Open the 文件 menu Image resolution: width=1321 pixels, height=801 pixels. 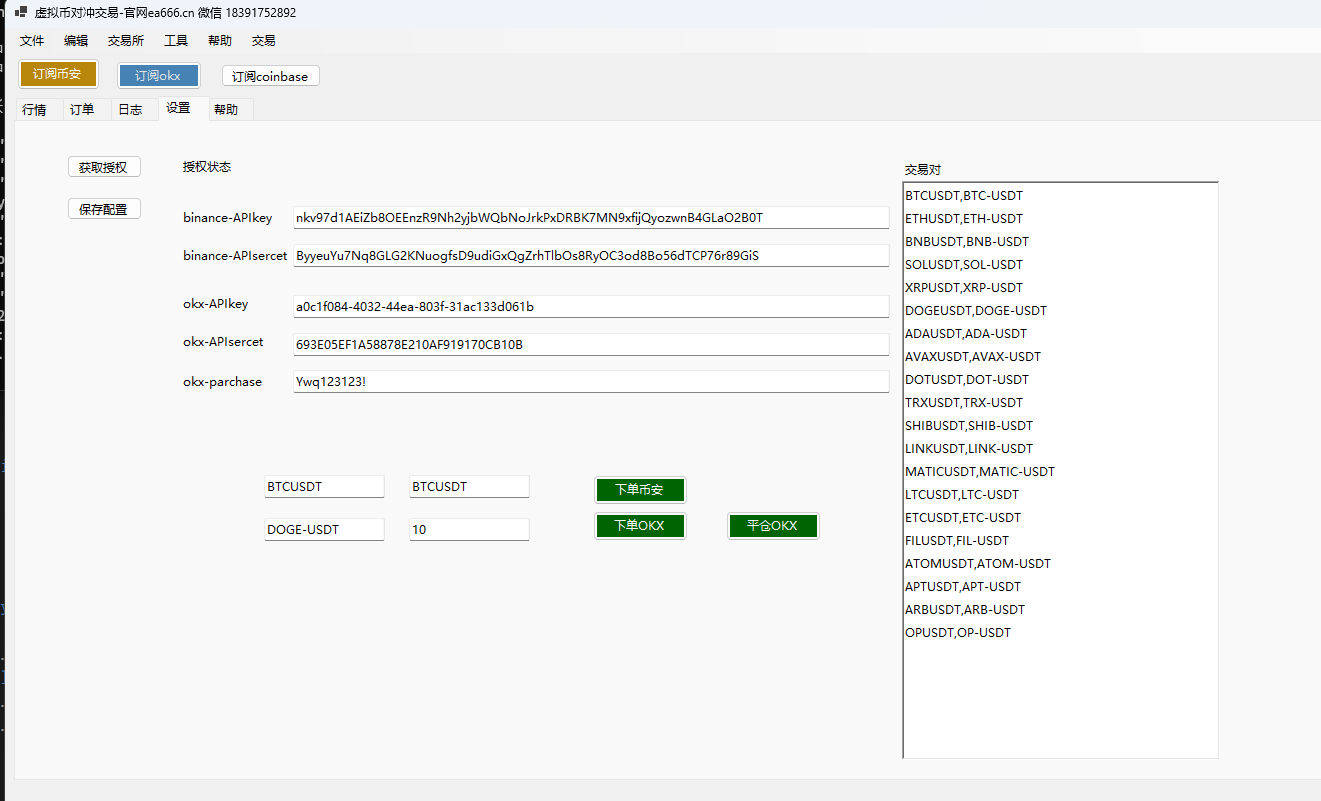tap(32, 41)
